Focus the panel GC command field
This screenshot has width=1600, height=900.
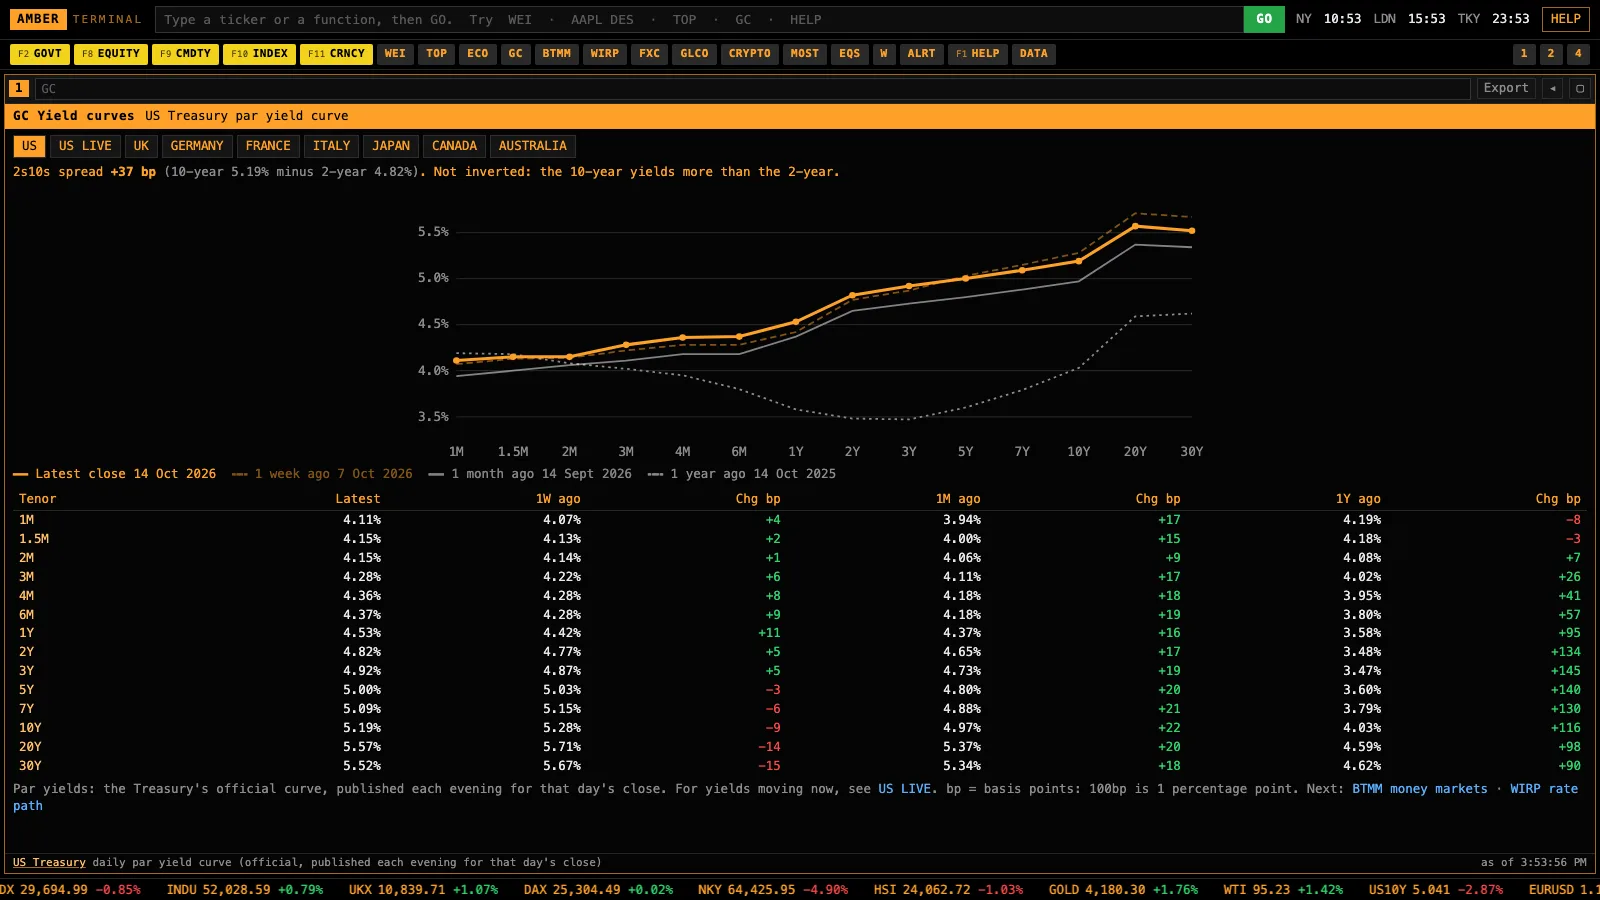pyautogui.click(x=753, y=89)
